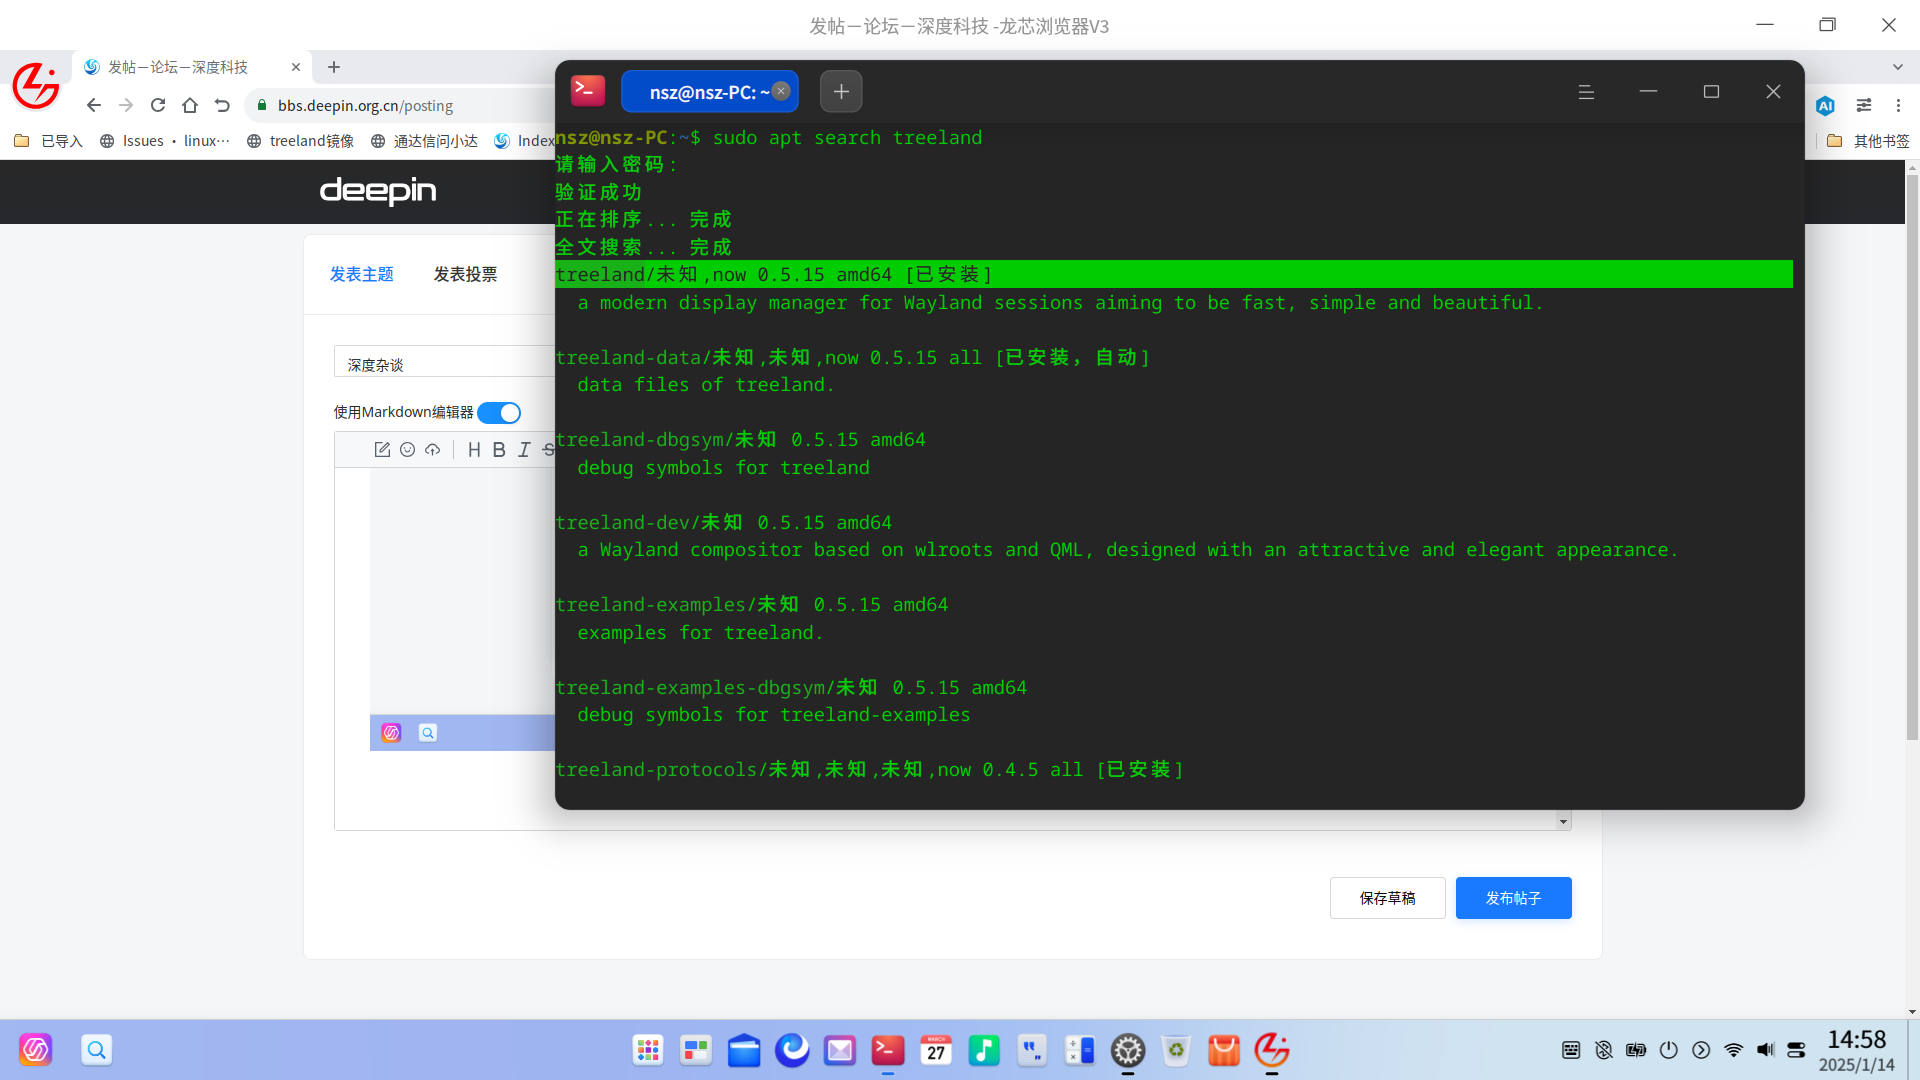Close the 发帖—论坛—深度科技 tab

tap(296, 67)
